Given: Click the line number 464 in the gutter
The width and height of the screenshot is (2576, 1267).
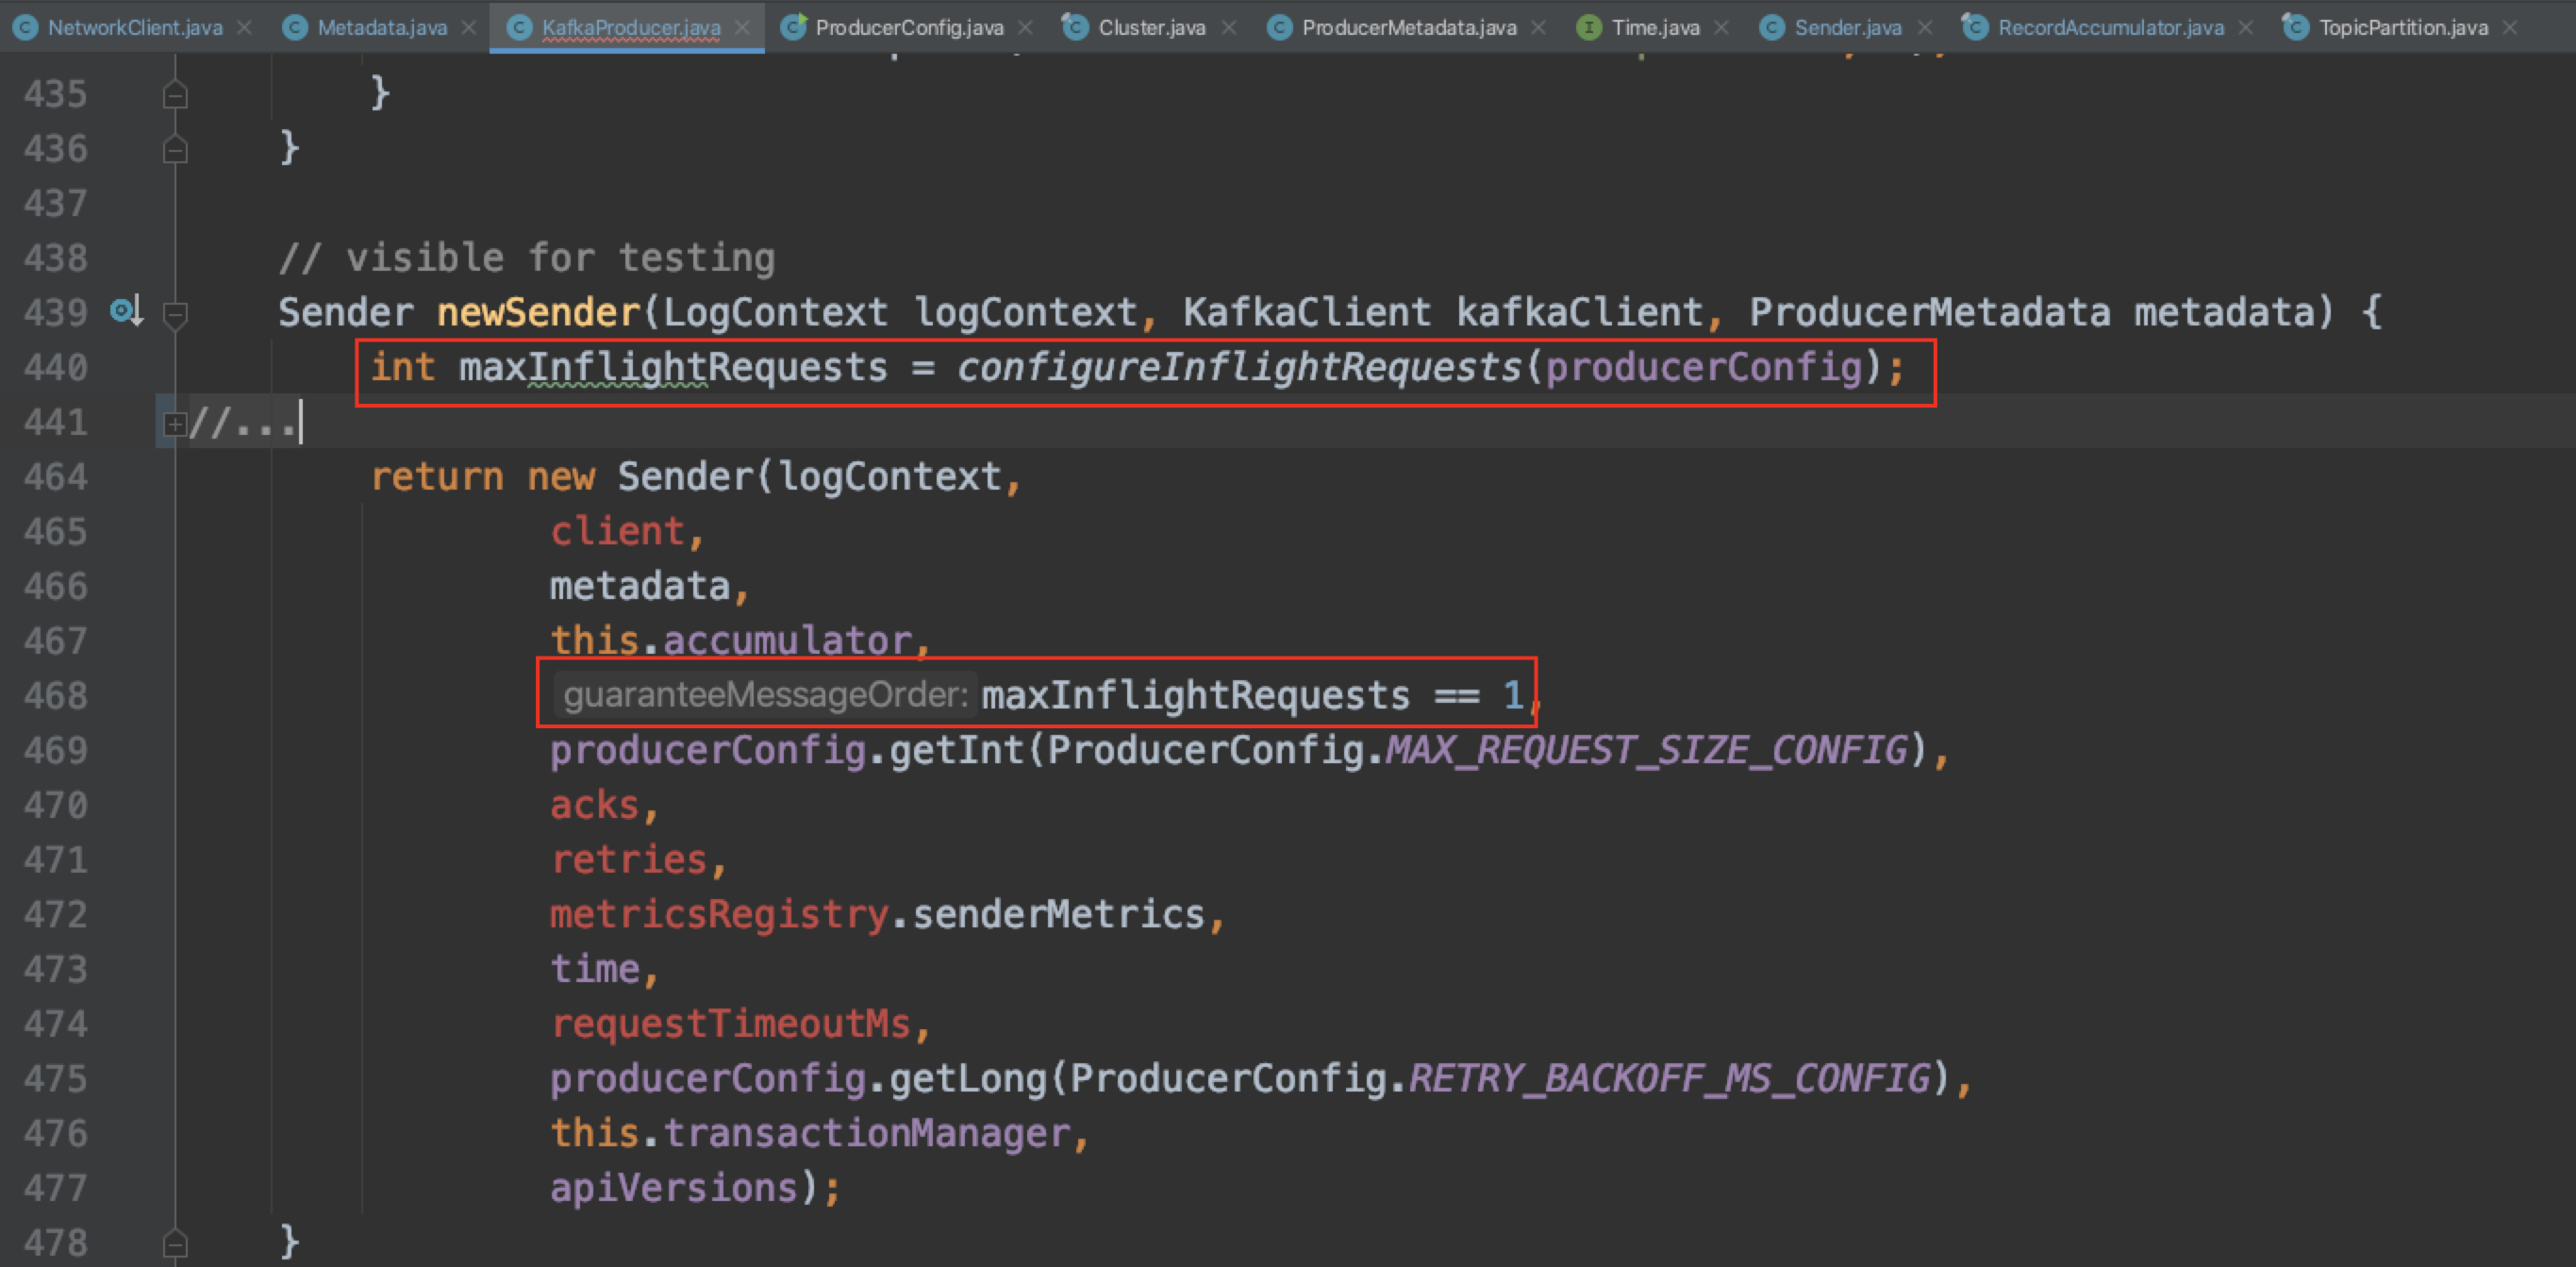Looking at the screenshot, I should pyautogui.click(x=56, y=477).
